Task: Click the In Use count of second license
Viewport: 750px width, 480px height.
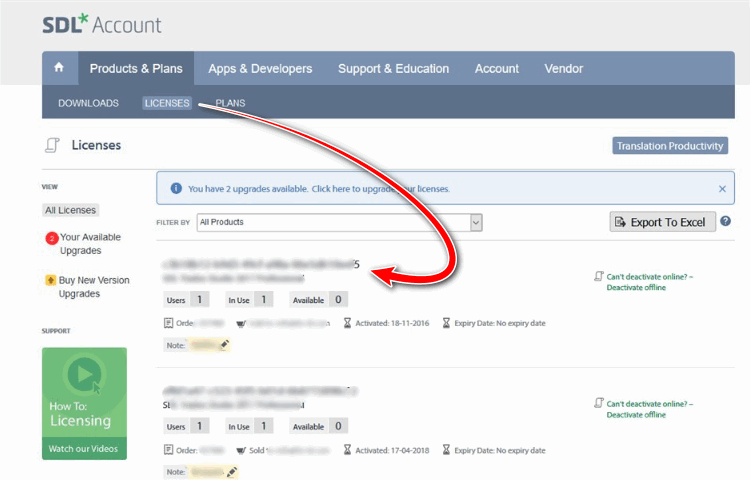Action: click(264, 425)
